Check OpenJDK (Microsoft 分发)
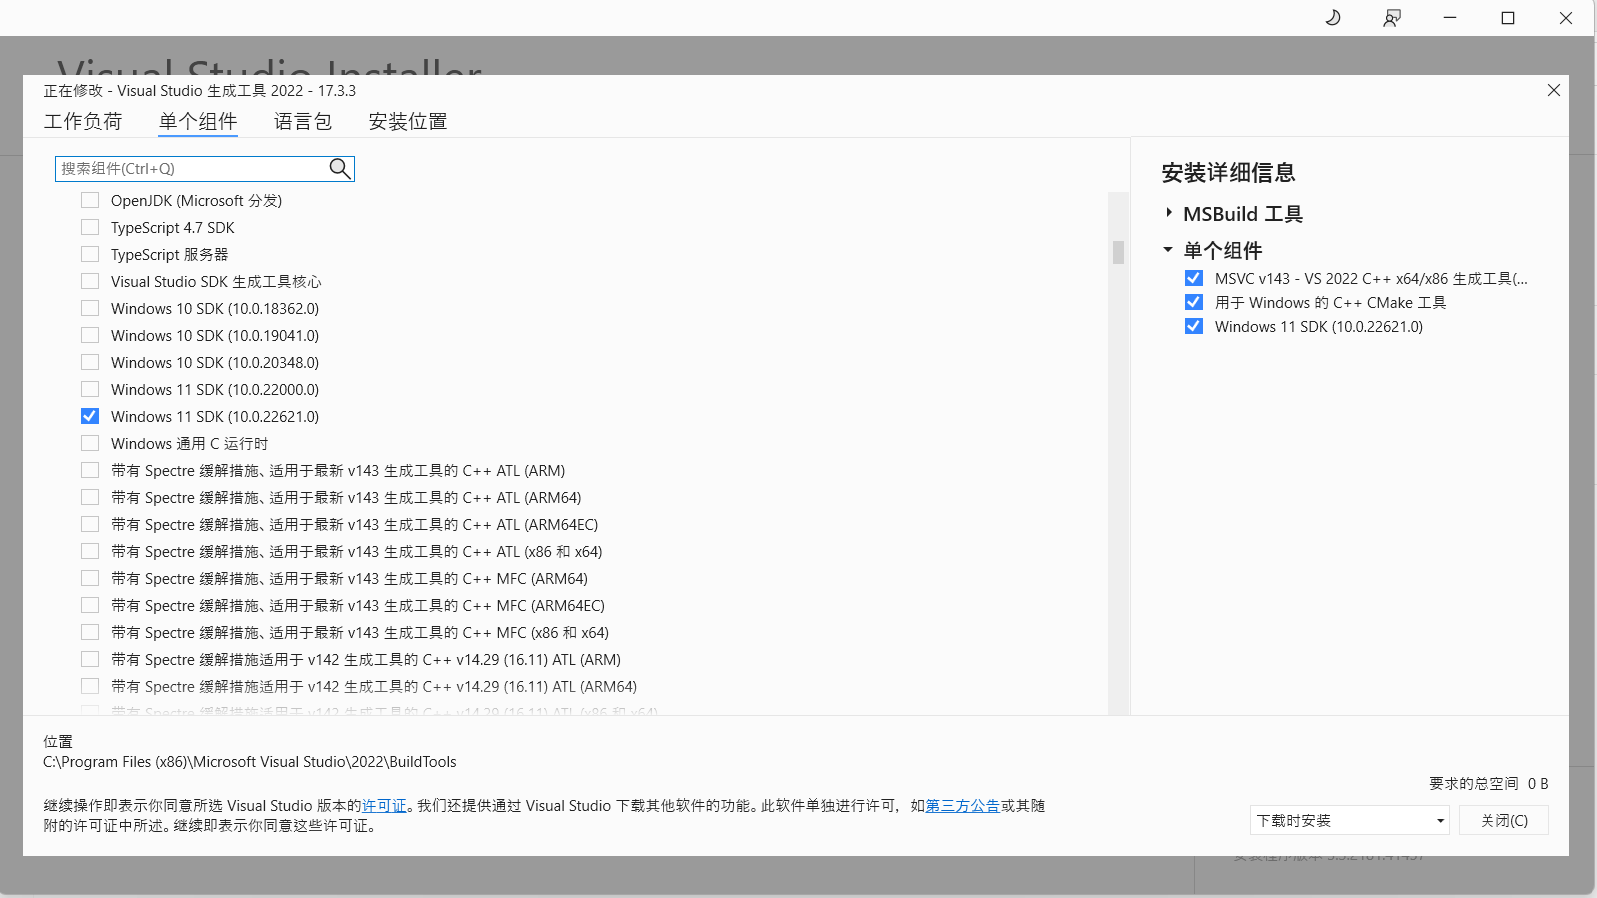This screenshot has height=898, width=1597. tap(90, 200)
